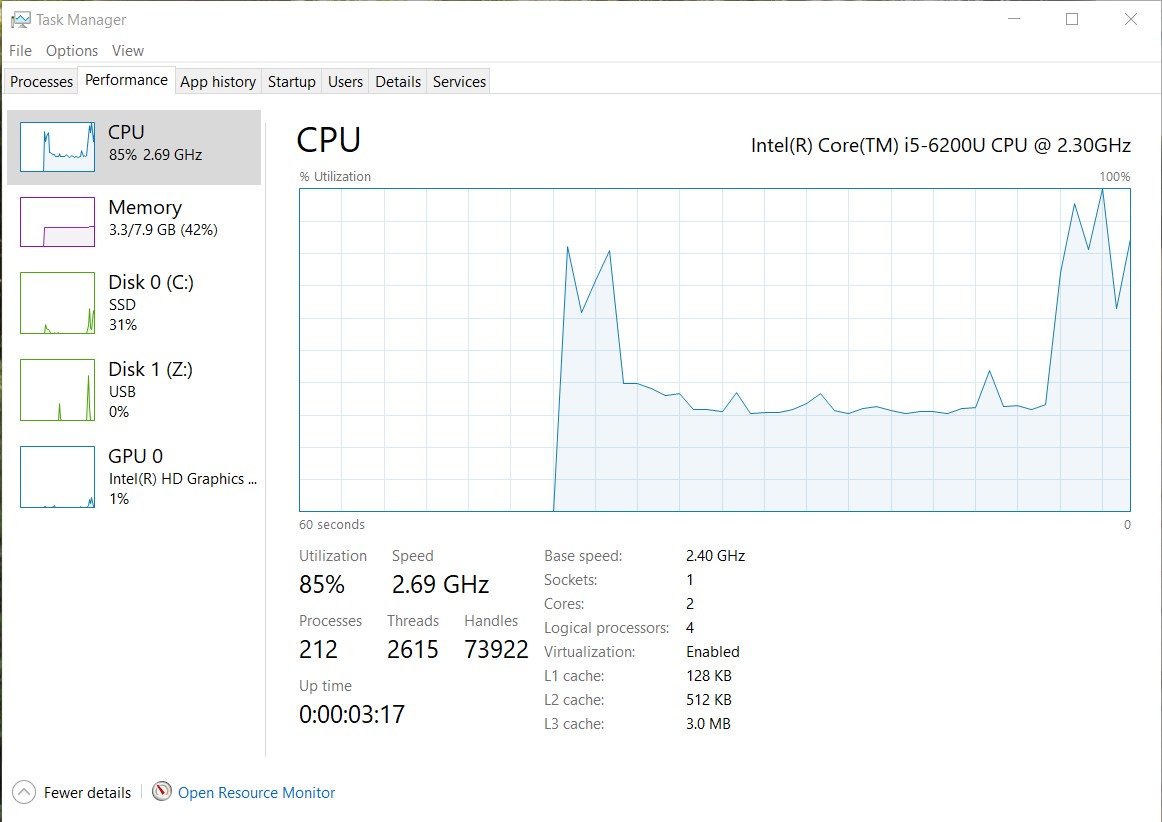Click the 'Logical processors:' label
Viewport: 1162px width, 822px height.
point(606,628)
